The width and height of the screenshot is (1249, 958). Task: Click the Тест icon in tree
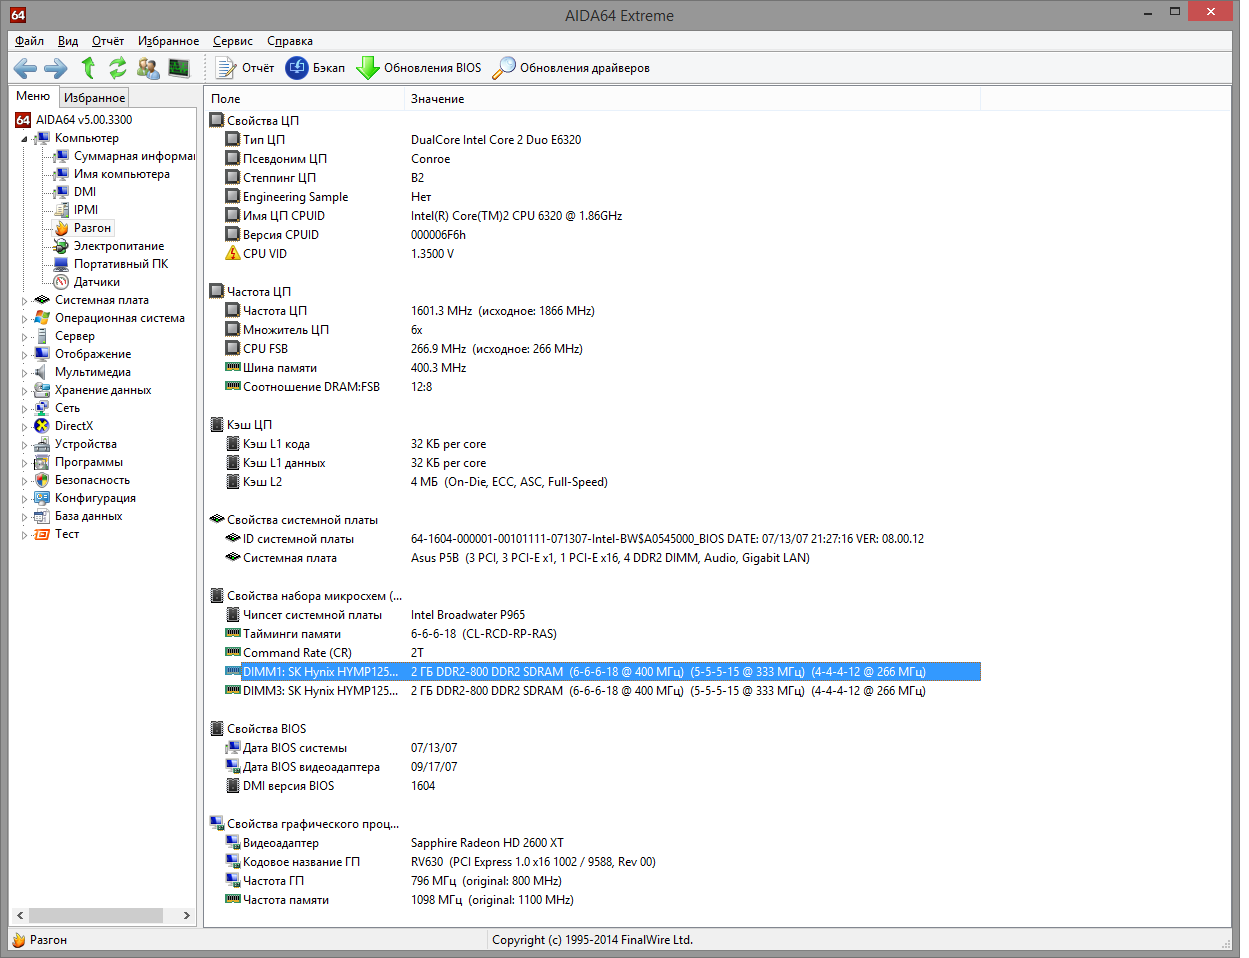coord(42,534)
